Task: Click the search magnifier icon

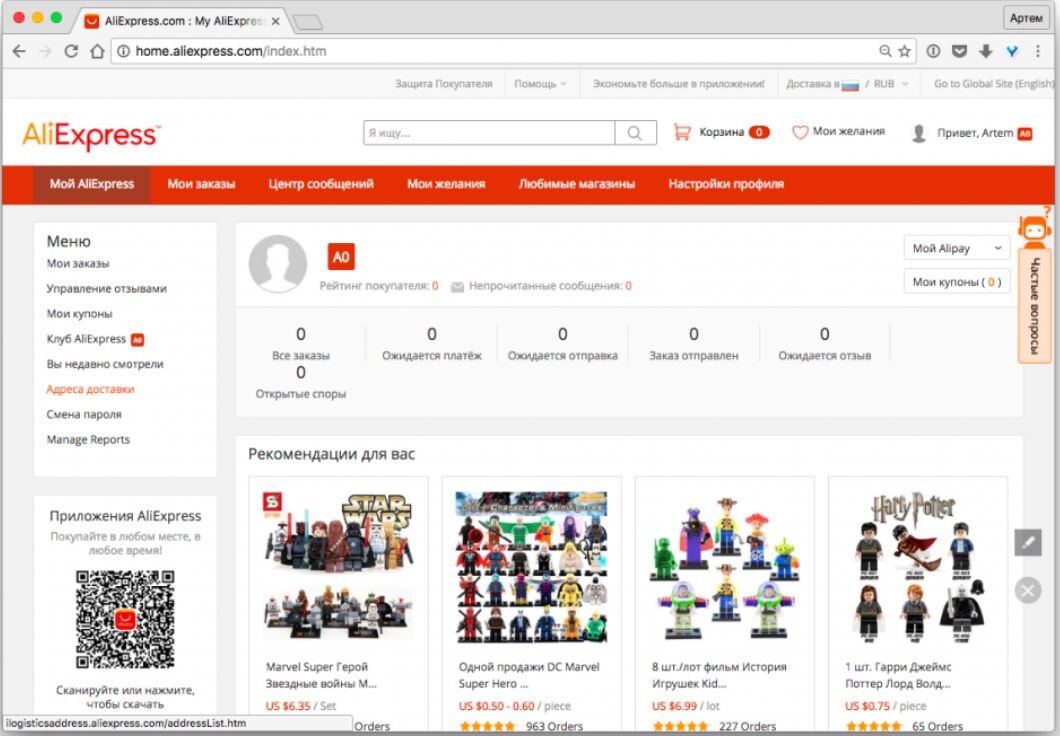Action: 633,131
